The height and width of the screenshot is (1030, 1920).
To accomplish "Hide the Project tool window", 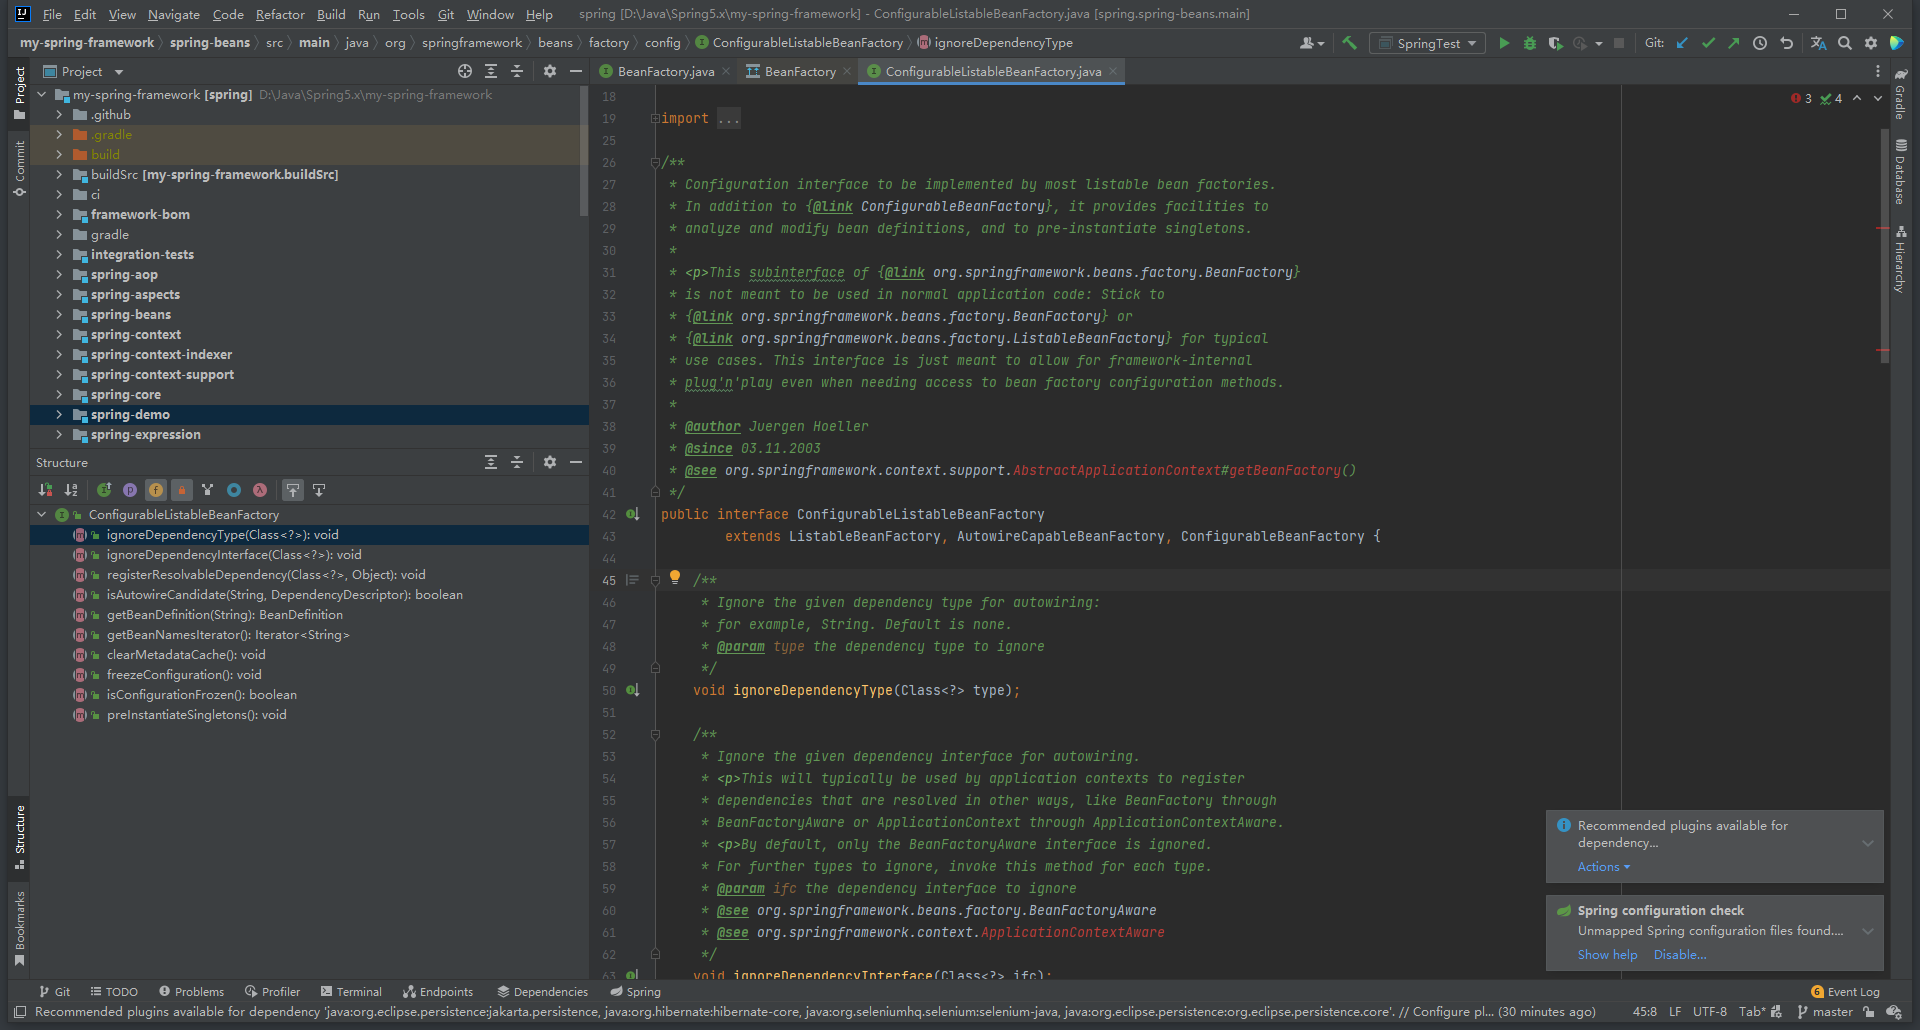I will 576,71.
